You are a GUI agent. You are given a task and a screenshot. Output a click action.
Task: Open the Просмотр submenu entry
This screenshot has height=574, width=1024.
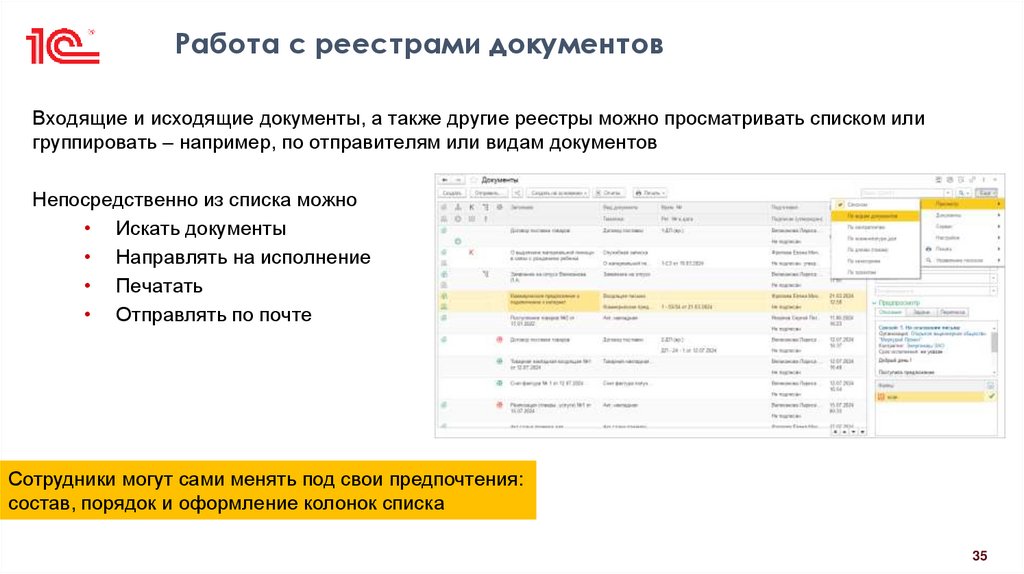click(963, 204)
